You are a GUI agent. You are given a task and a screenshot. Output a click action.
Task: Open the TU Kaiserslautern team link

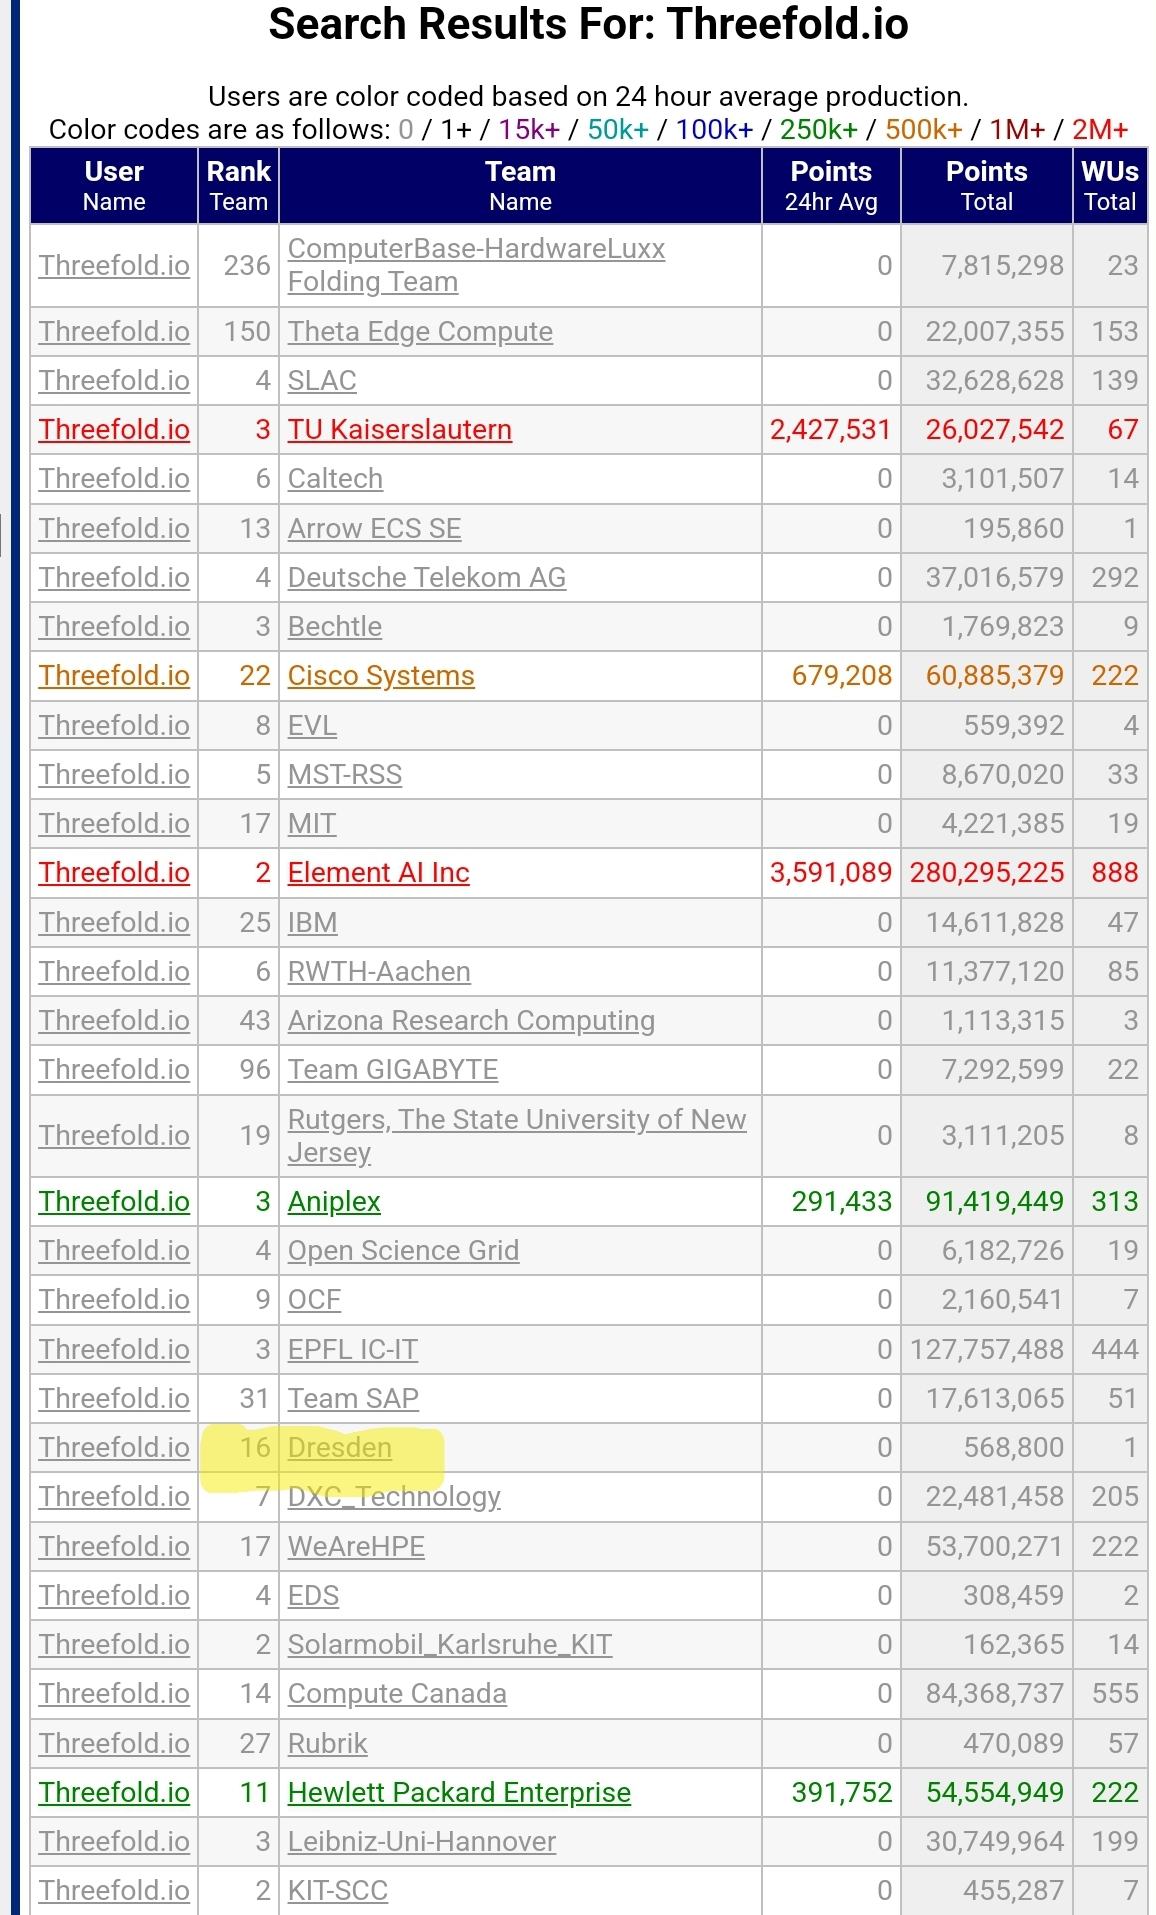point(400,429)
